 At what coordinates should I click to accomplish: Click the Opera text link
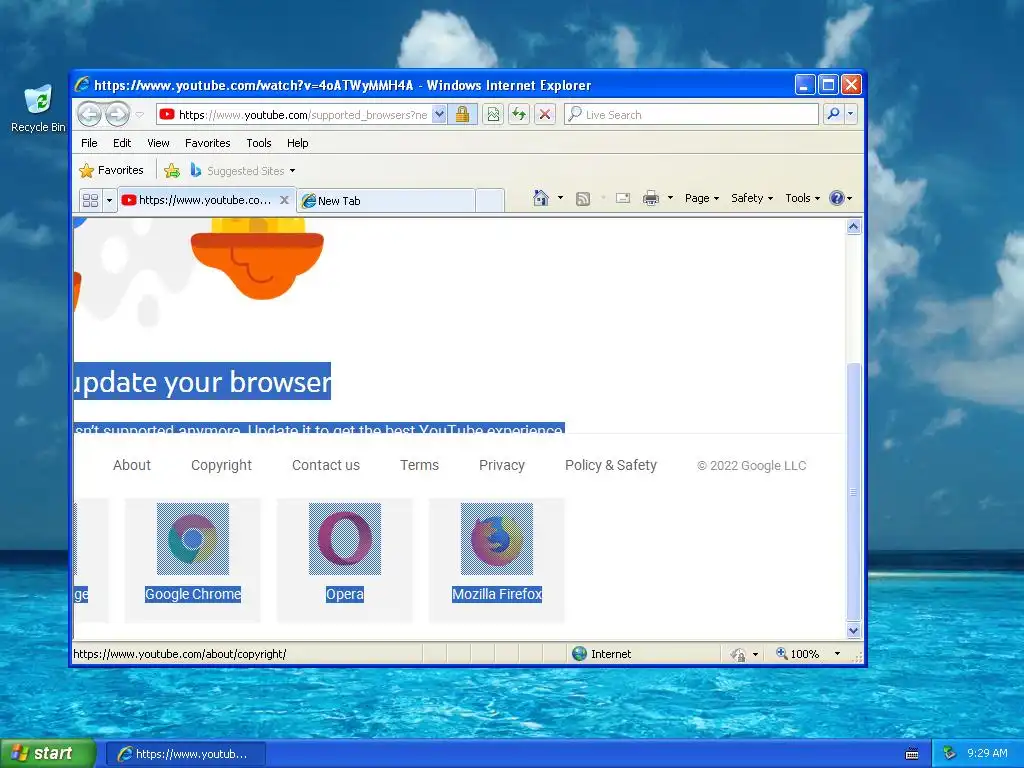[345, 594]
